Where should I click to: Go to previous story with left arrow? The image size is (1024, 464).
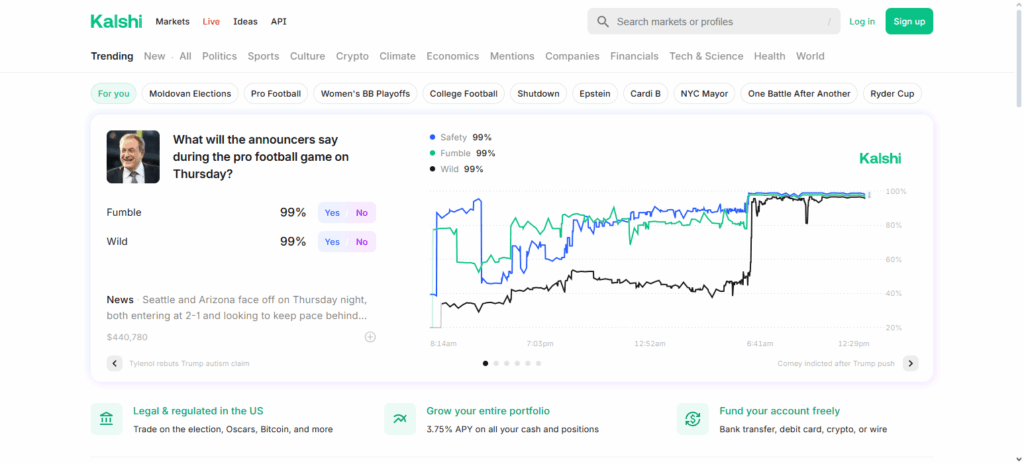[x=115, y=363]
